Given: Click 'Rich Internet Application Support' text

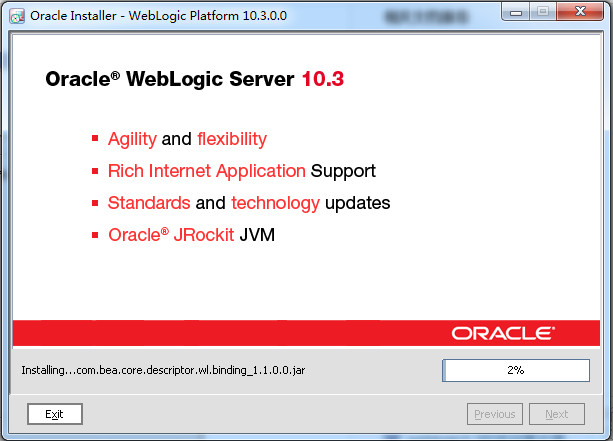Looking at the screenshot, I should [242, 172].
